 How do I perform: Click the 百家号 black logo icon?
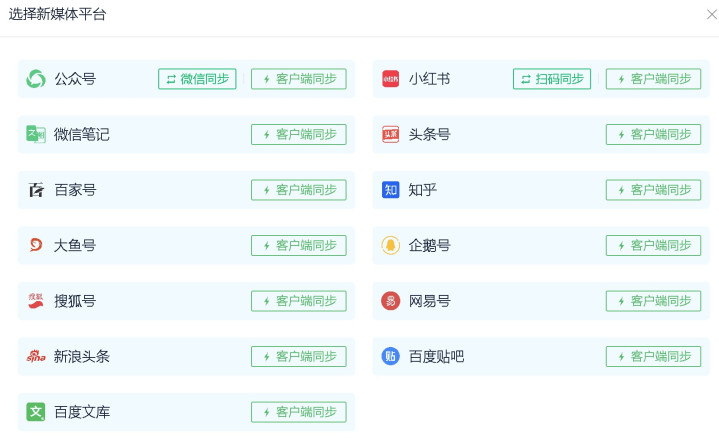pyautogui.click(x=36, y=190)
